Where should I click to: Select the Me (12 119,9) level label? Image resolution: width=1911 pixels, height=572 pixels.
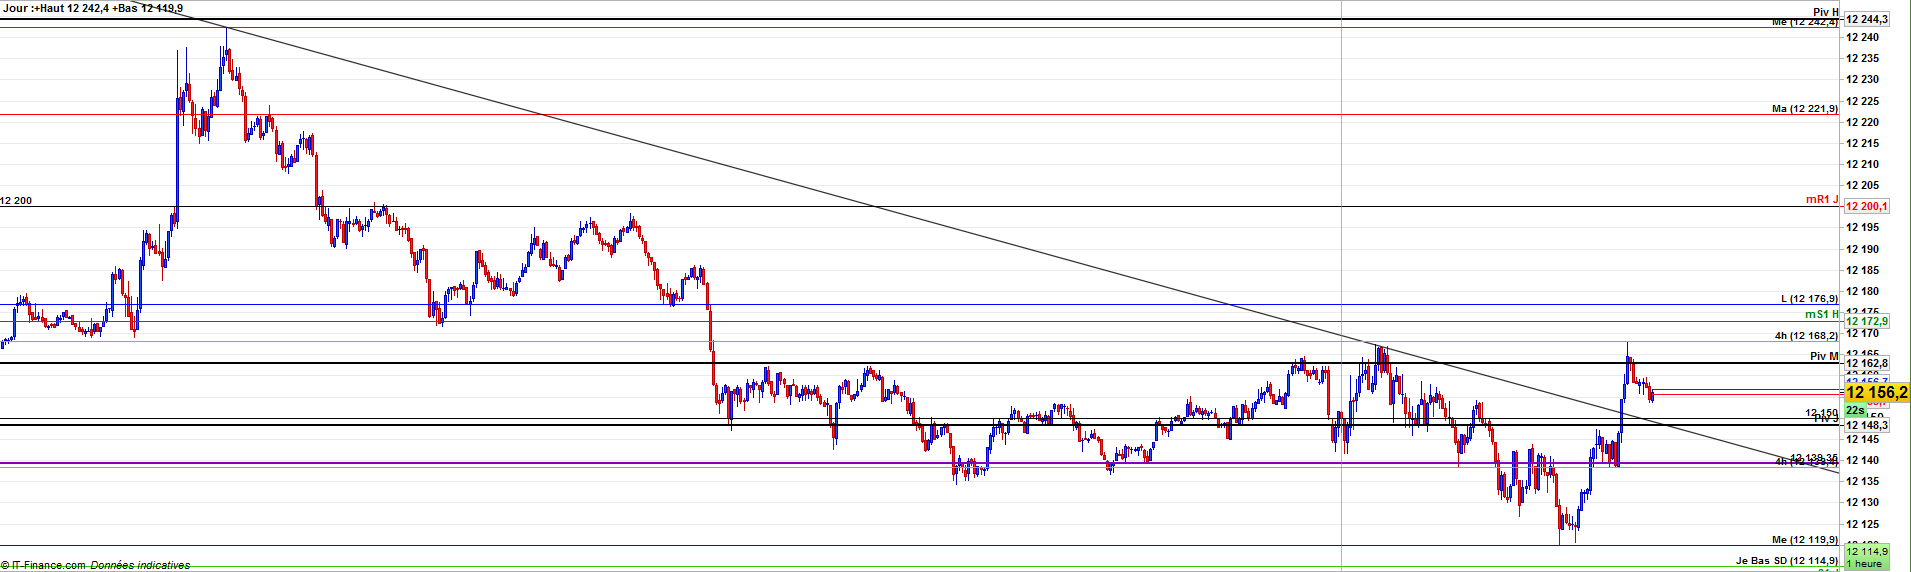pos(1804,540)
